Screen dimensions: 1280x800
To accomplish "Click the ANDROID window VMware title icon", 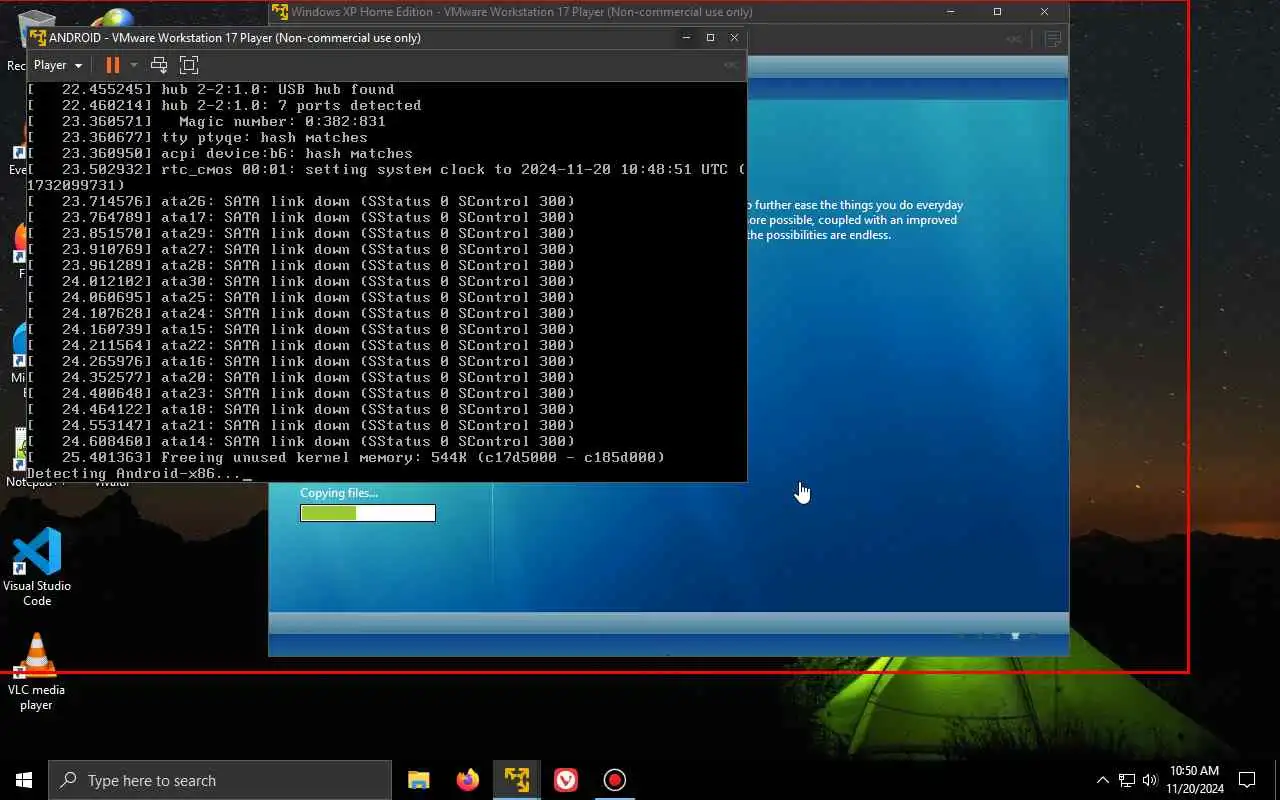I will (38, 38).
